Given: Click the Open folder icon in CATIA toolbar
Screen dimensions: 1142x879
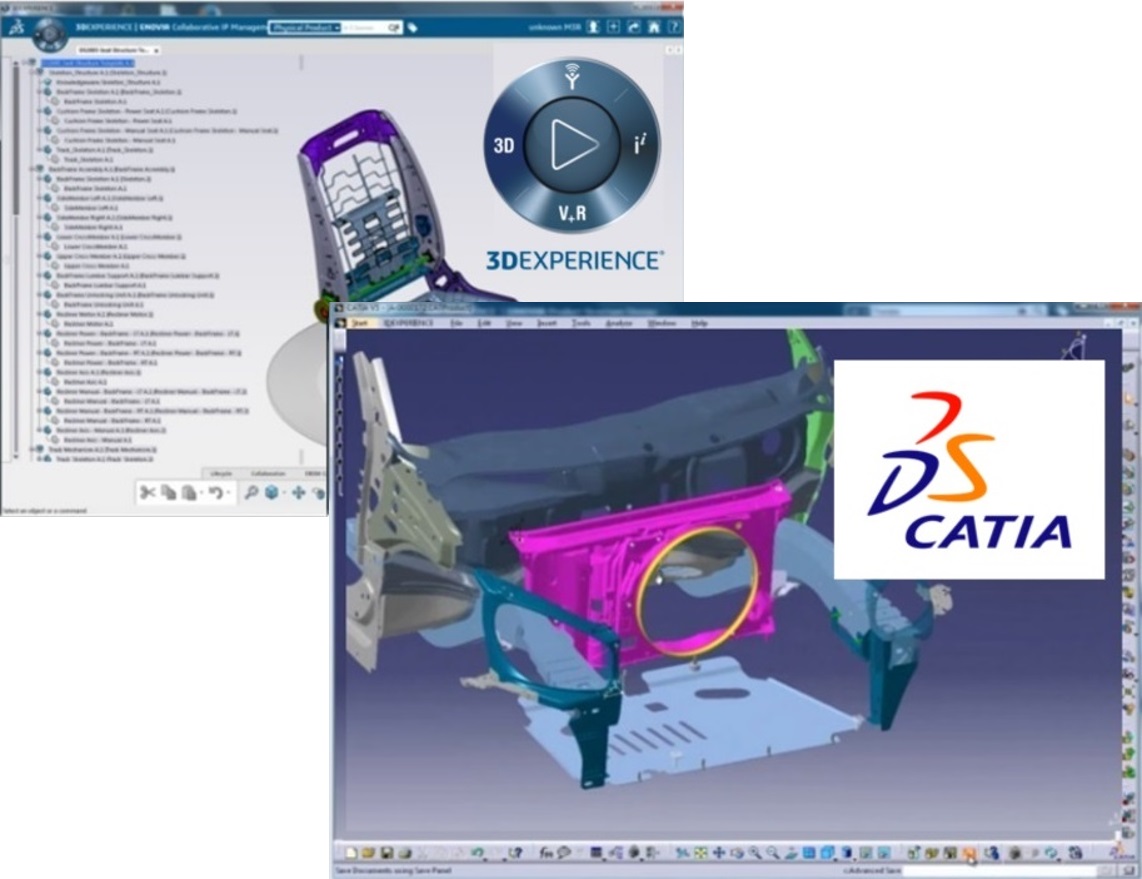Looking at the screenshot, I should [369, 853].
